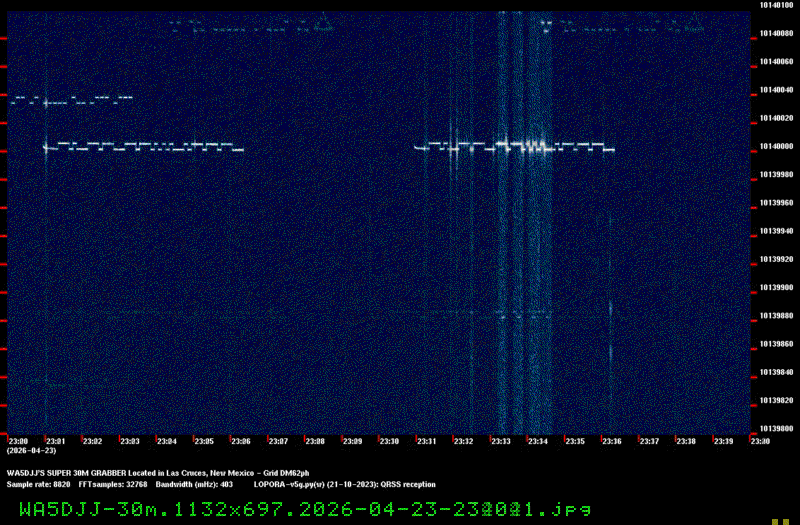
Task: Select the LOPORA-v5g.py QRSS reception text
Action: coord(345,485)
